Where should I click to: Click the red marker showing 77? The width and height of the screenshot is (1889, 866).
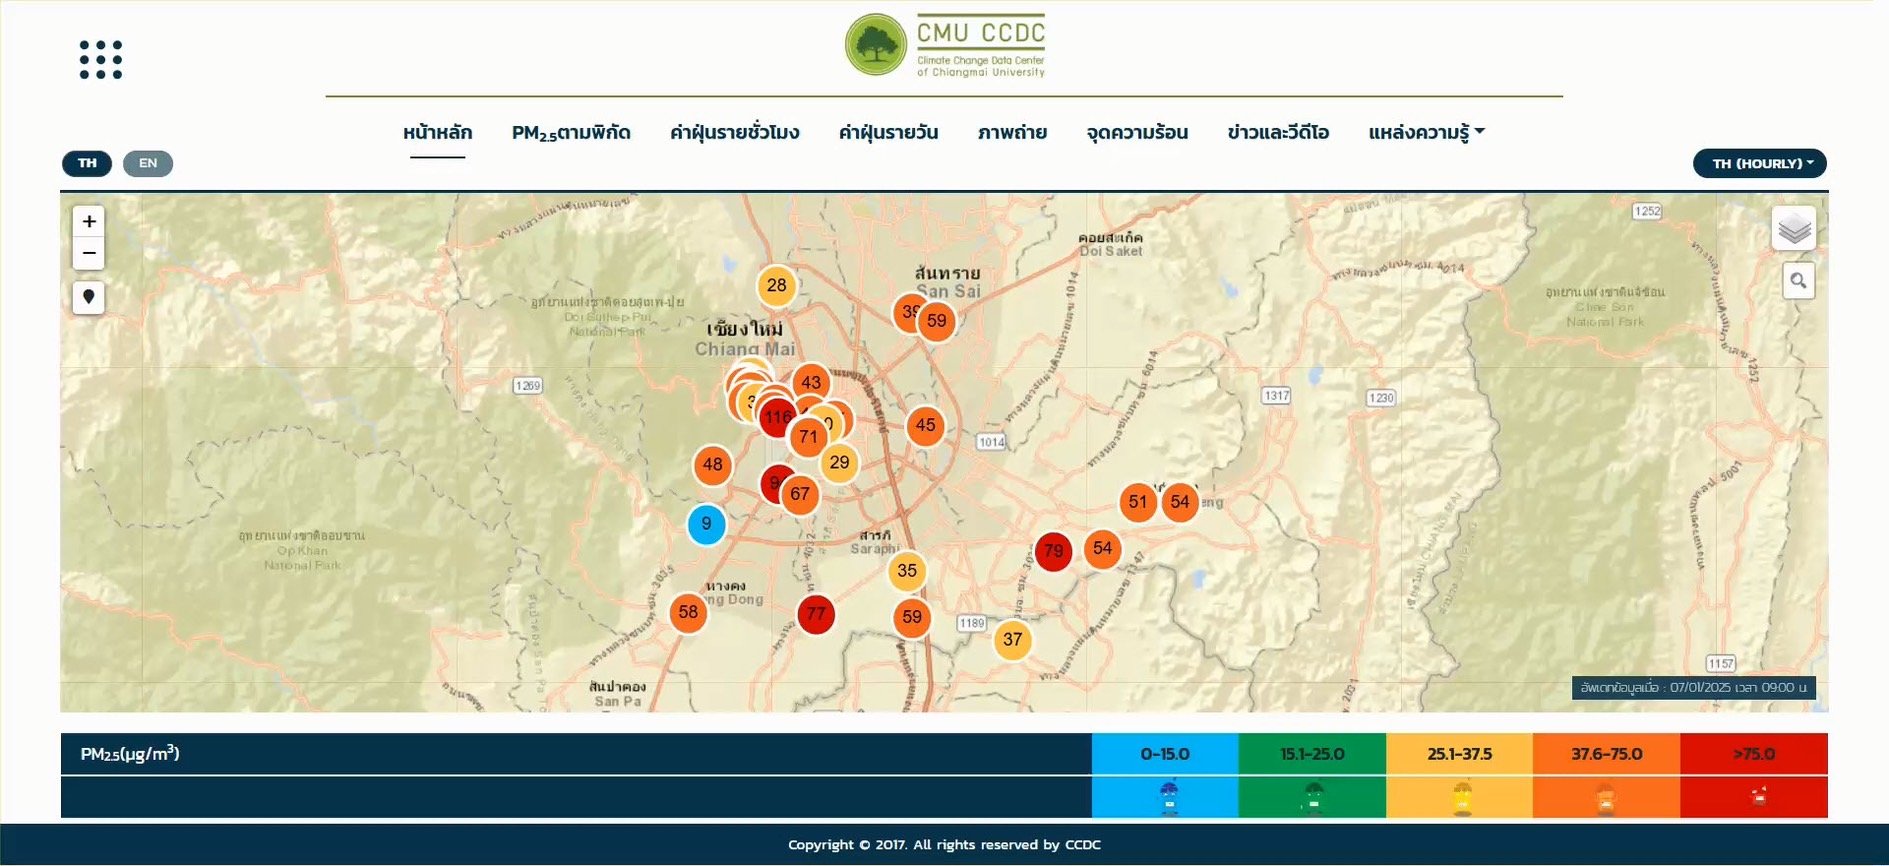816,614
